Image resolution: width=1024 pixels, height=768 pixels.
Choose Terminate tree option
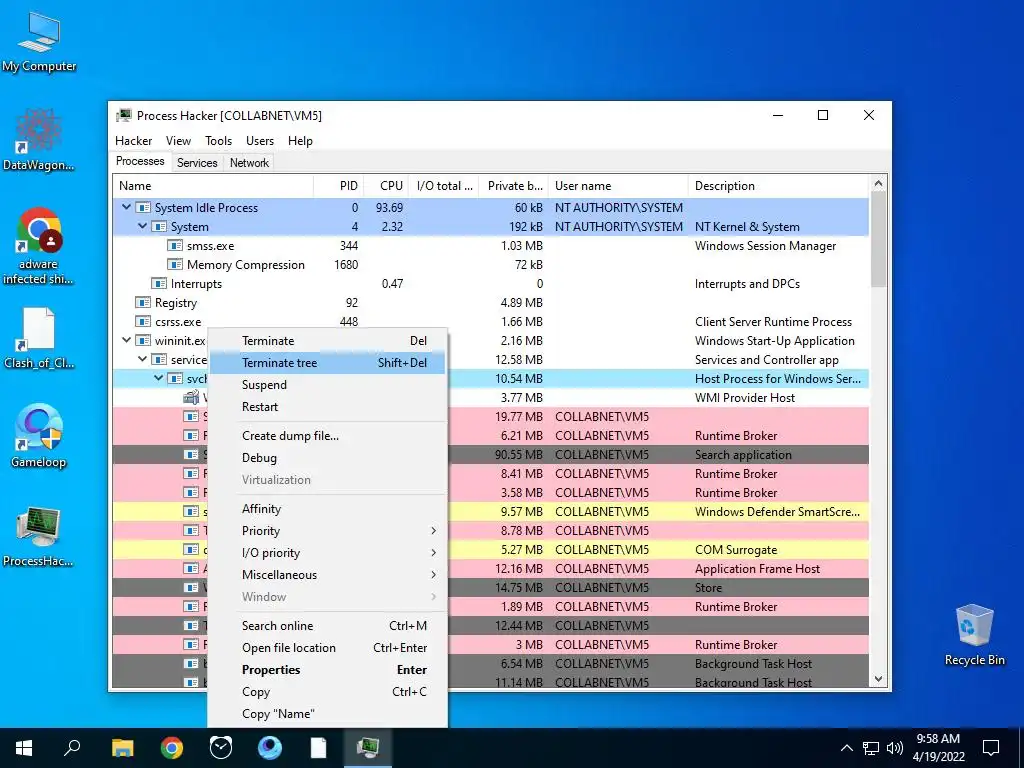(328, 362)
